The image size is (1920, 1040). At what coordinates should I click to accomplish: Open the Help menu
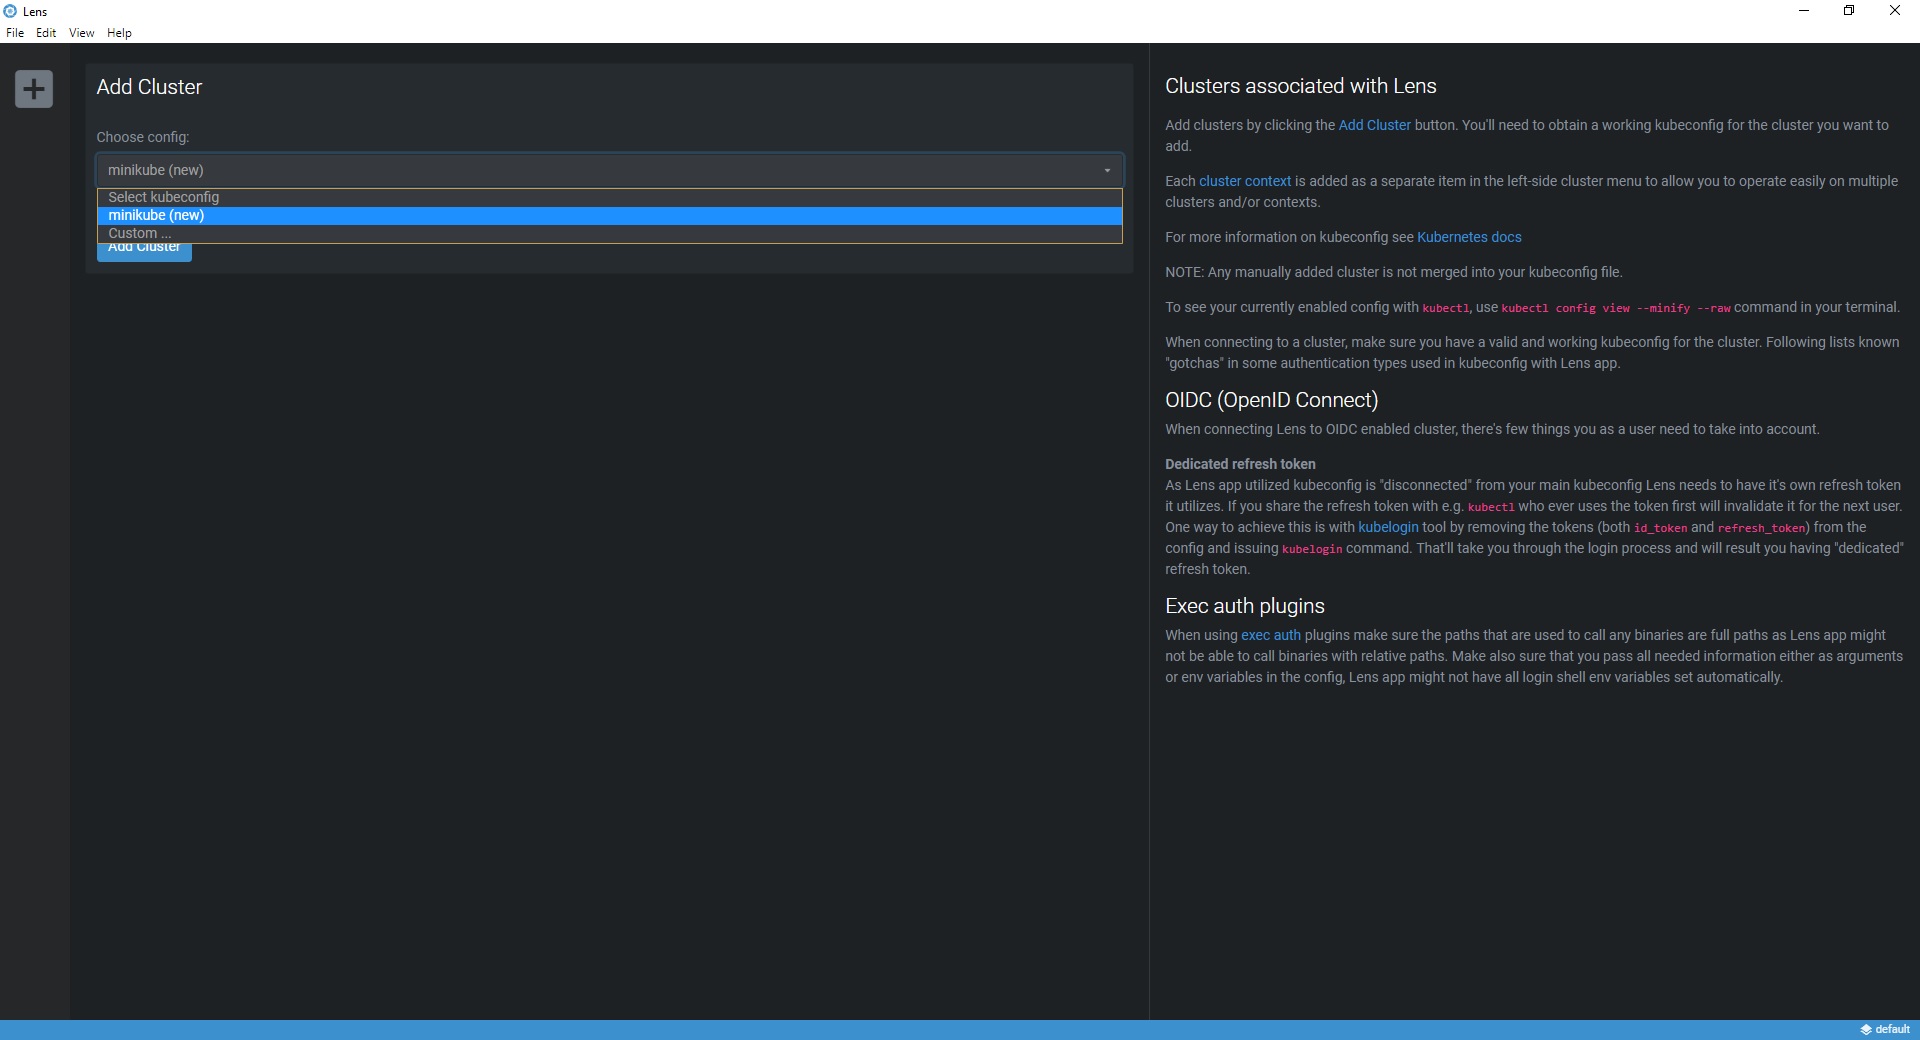click(119, 33)
